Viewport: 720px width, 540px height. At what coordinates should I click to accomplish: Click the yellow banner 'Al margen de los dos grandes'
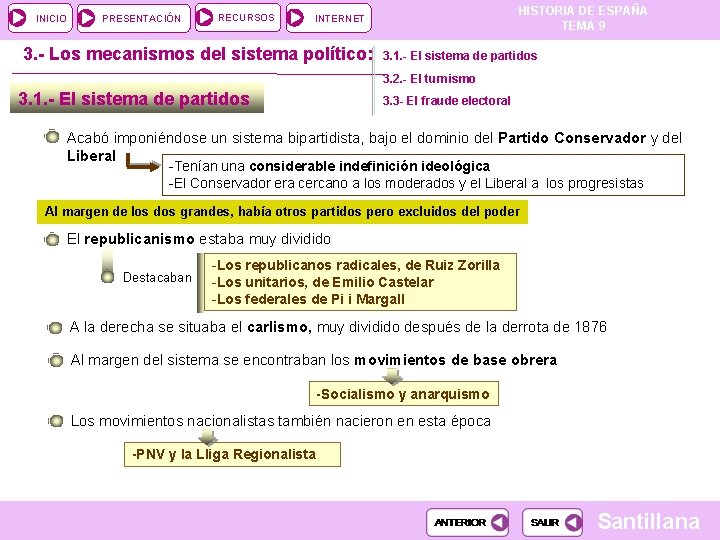[282, 212]
